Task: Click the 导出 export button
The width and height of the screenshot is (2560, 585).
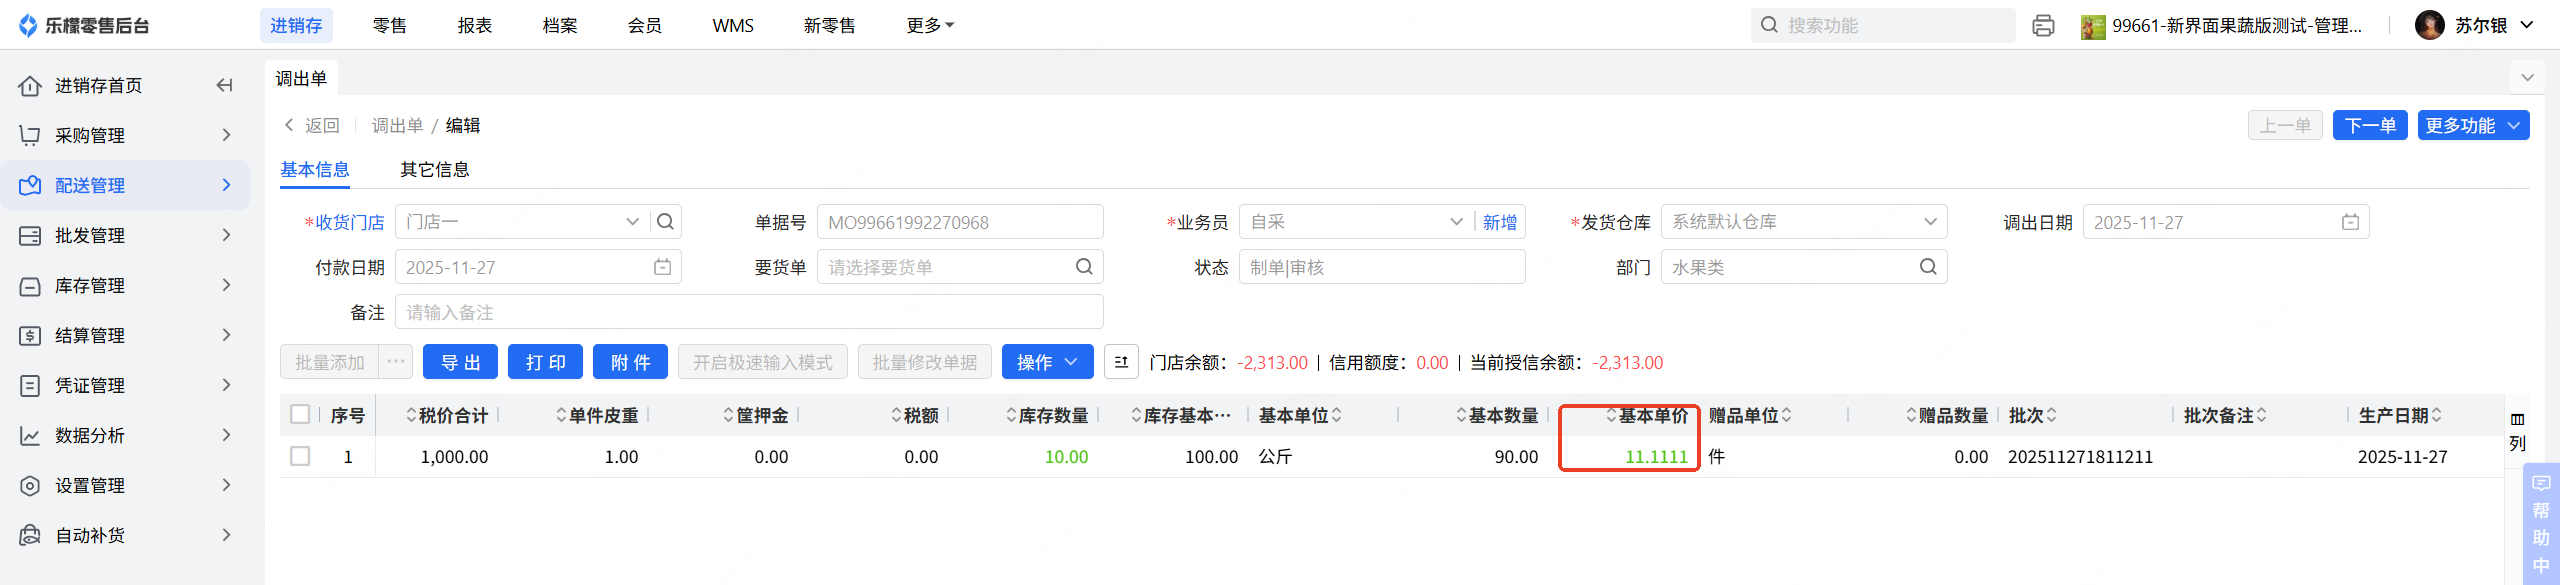Action: [x=460, y=362]
